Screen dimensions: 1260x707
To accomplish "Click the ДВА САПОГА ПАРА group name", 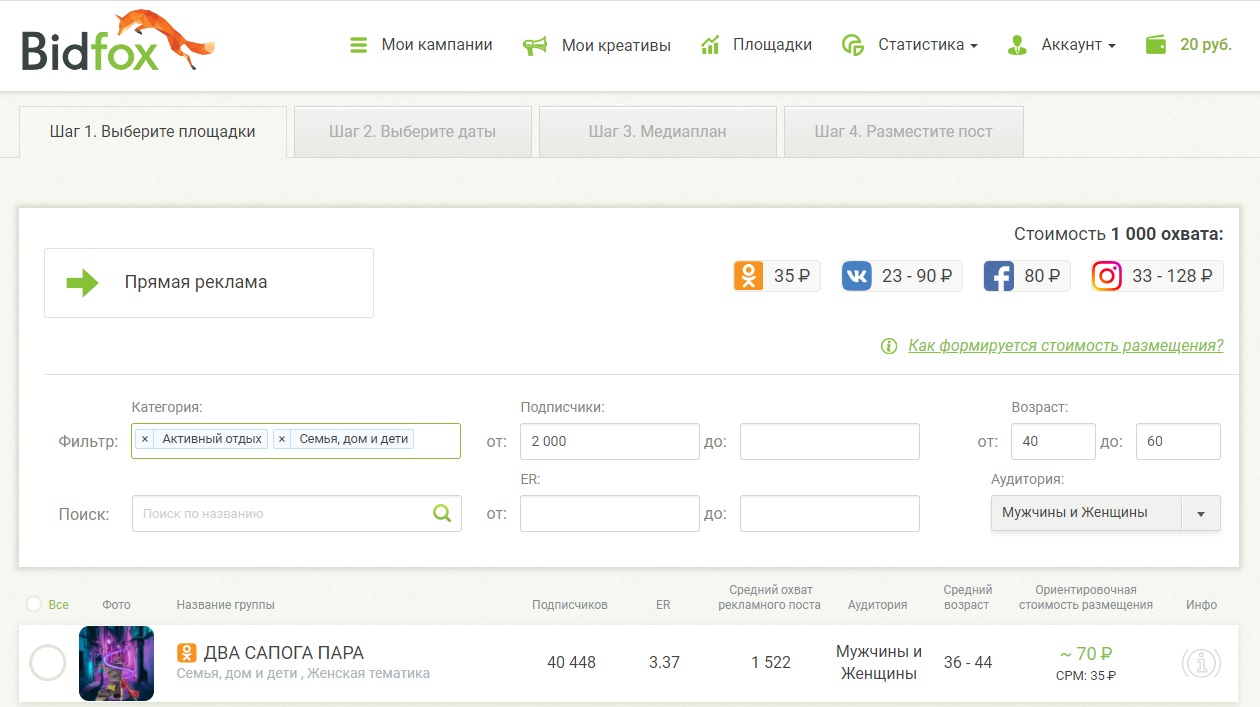I will (x=284, y=653).
